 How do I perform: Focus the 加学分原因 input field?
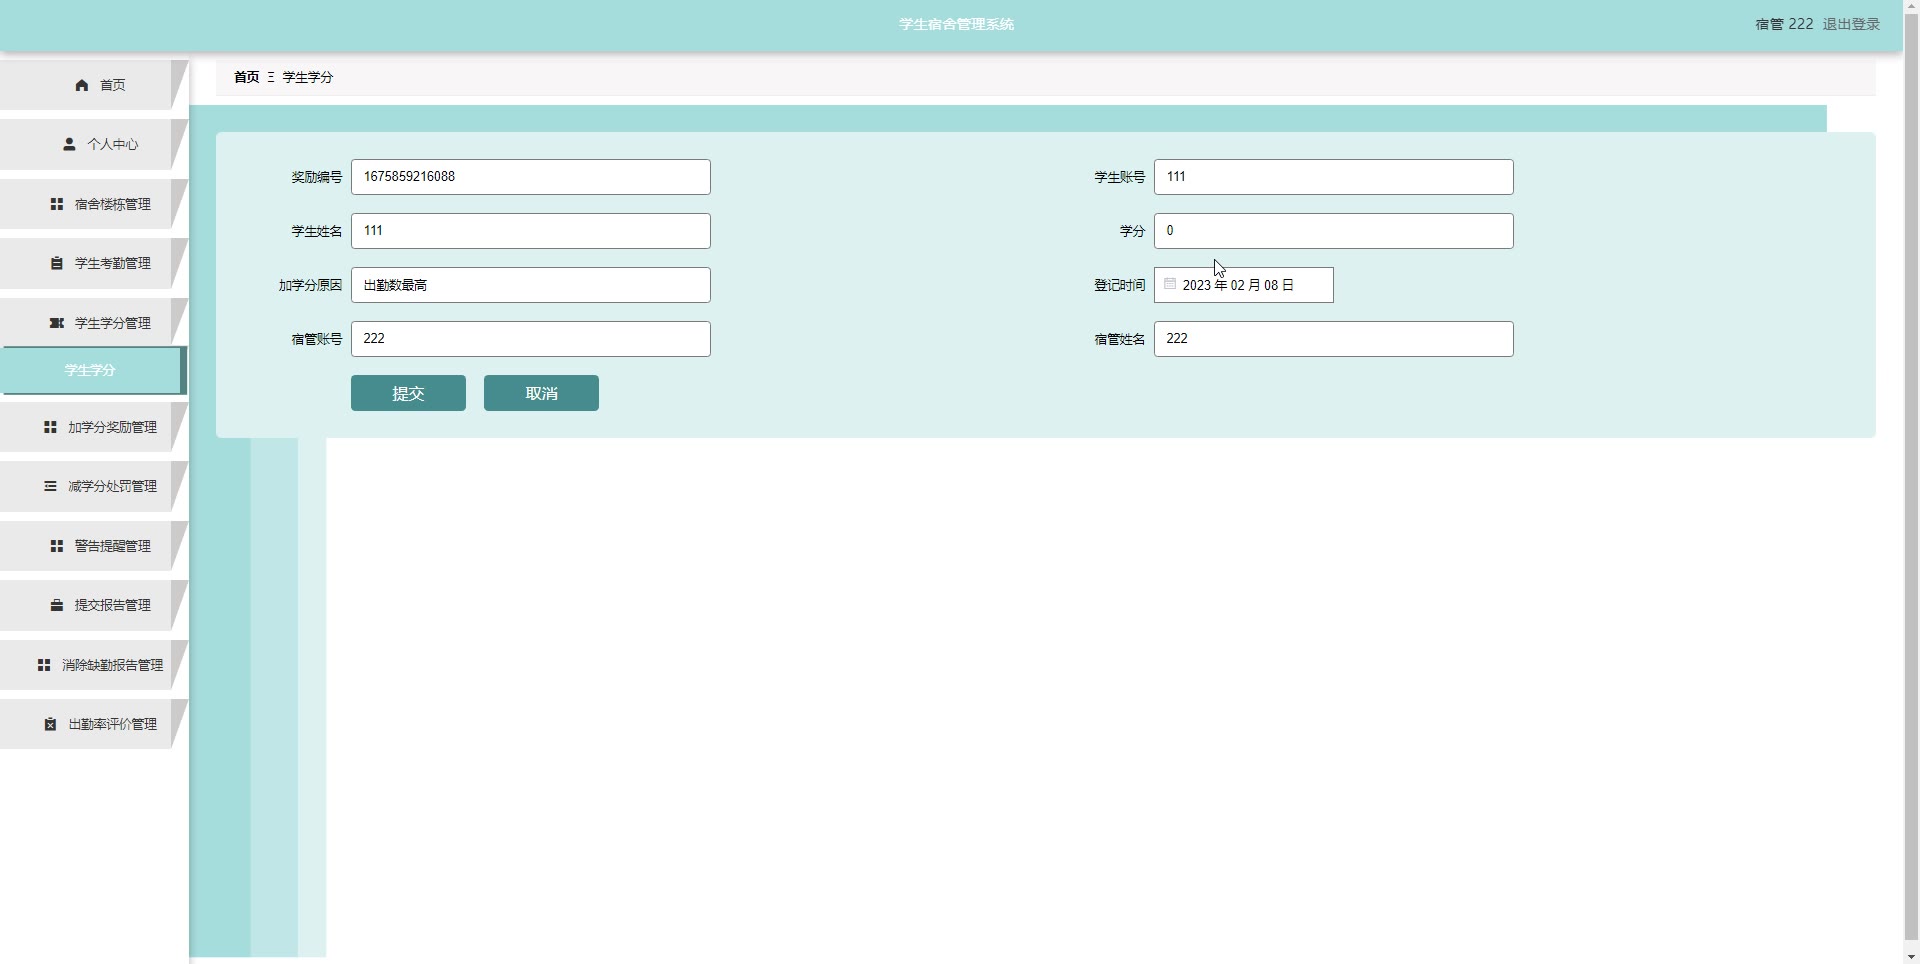coord(531,285)
